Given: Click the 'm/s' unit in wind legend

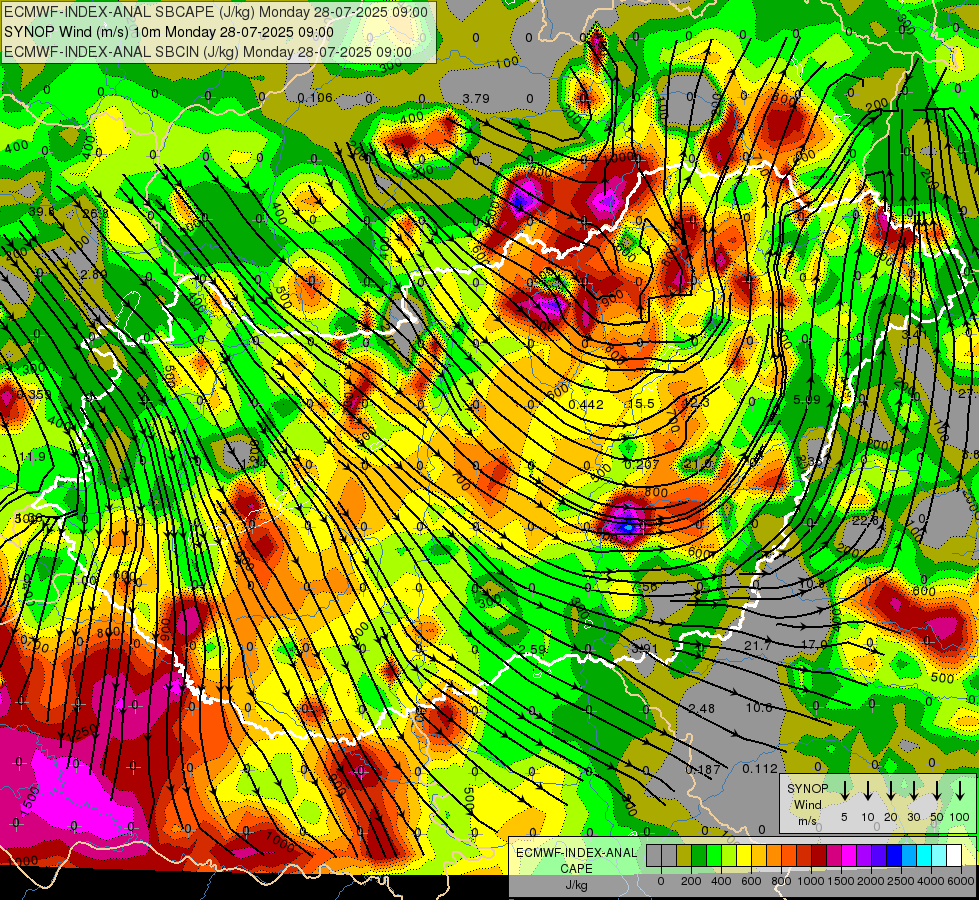Looking at the screenshot, I should tap(807, 821).
